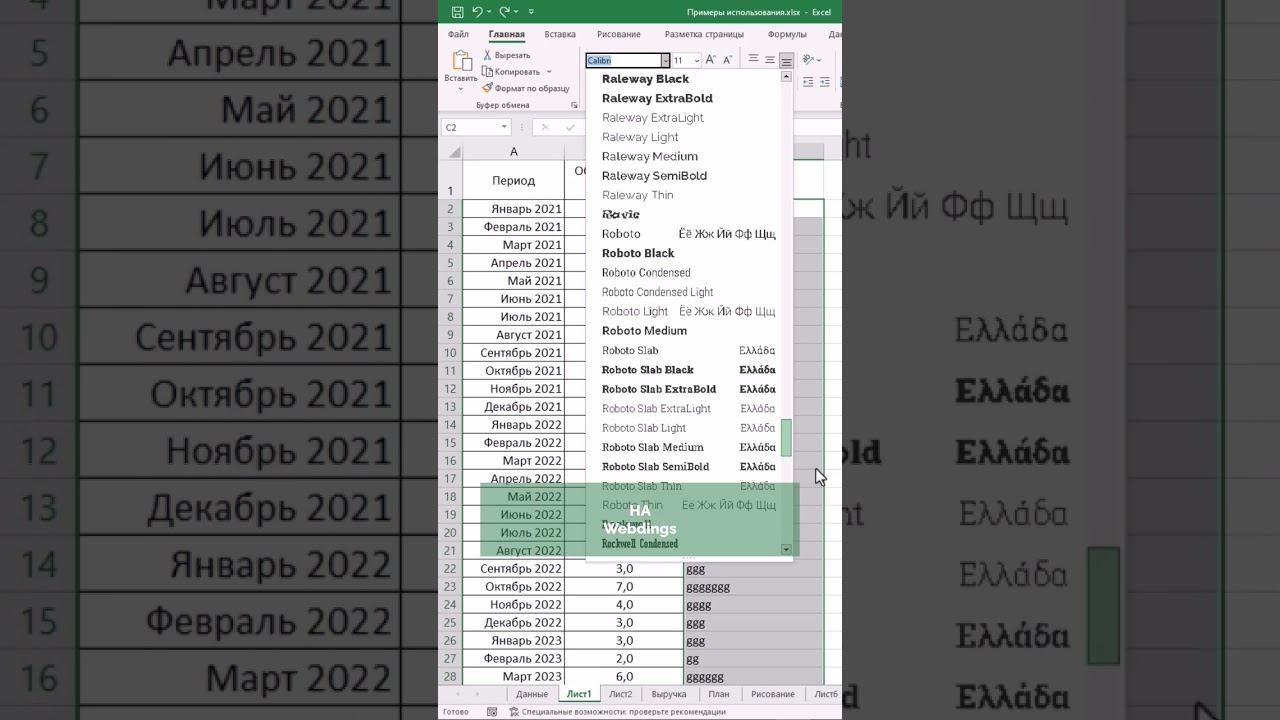Click the Redo arrow icon
The width and height of the screenshot is (1280, 720).
coord(504,12)
